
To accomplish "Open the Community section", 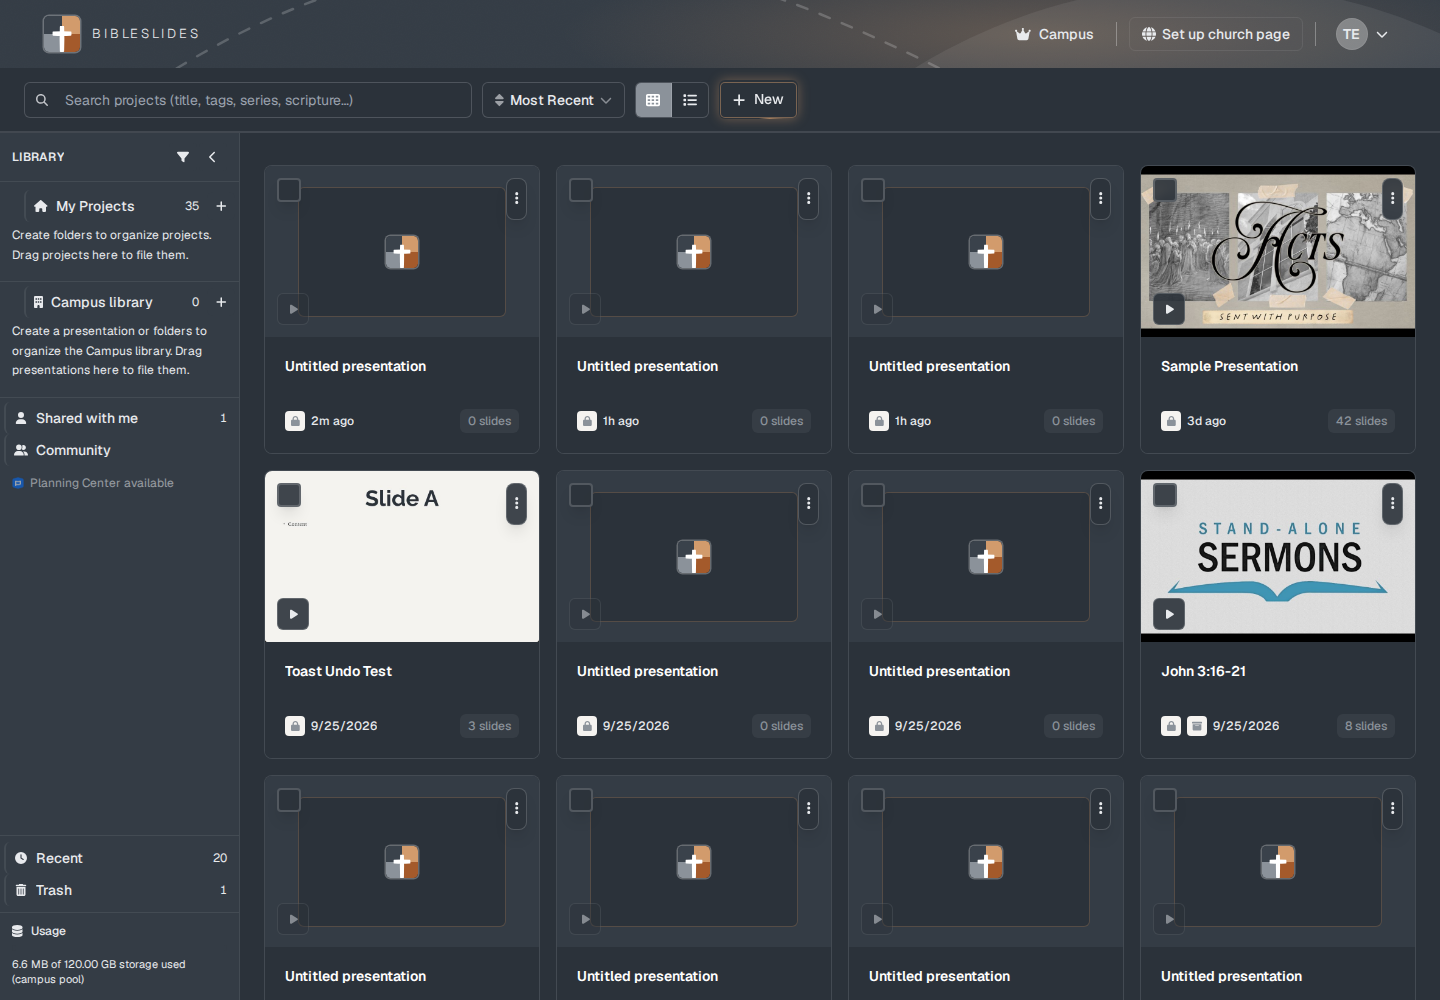I will (x=120, y=450).
